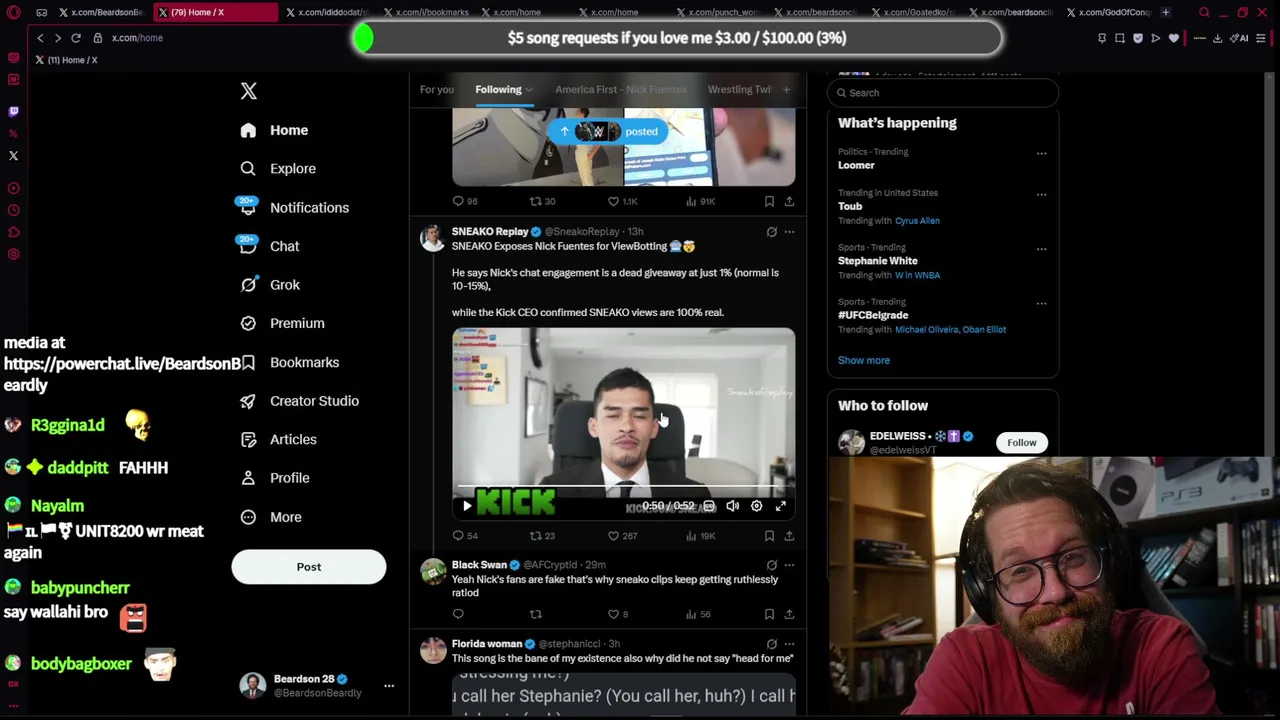Open the Notifications page
This screenshot has width=1280, height=720.
pyautogui.click(x=294, y=208)
